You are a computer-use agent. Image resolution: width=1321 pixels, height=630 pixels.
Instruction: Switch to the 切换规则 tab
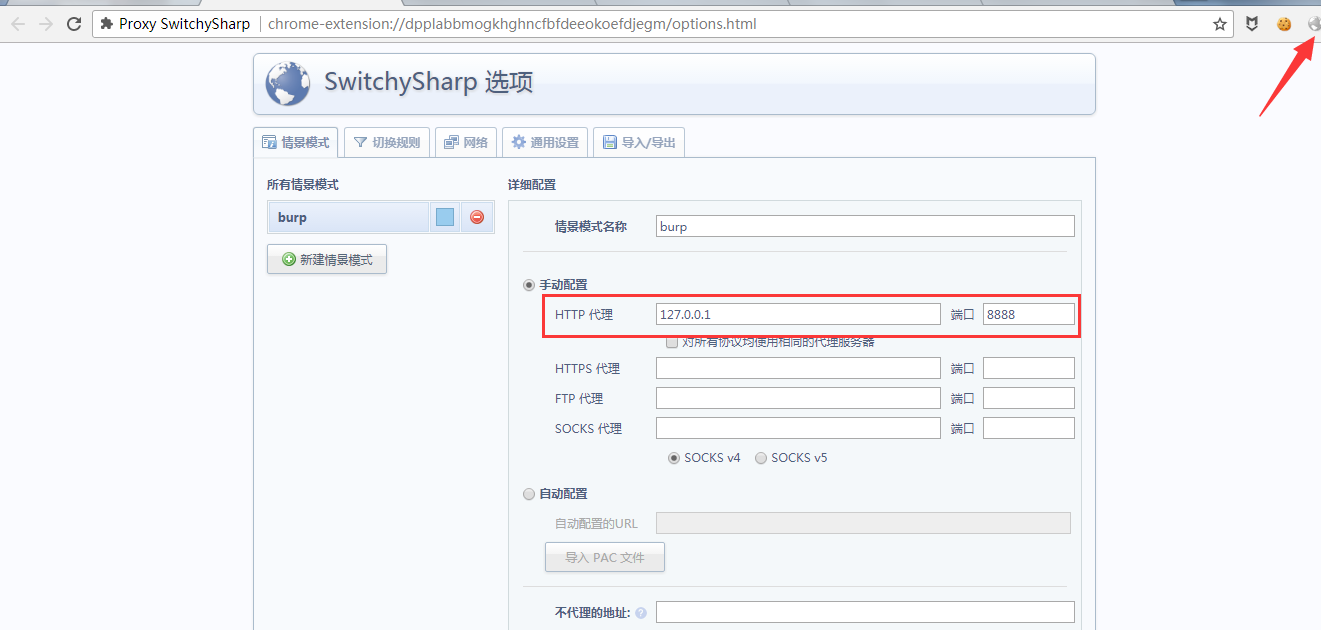(387, 143)
